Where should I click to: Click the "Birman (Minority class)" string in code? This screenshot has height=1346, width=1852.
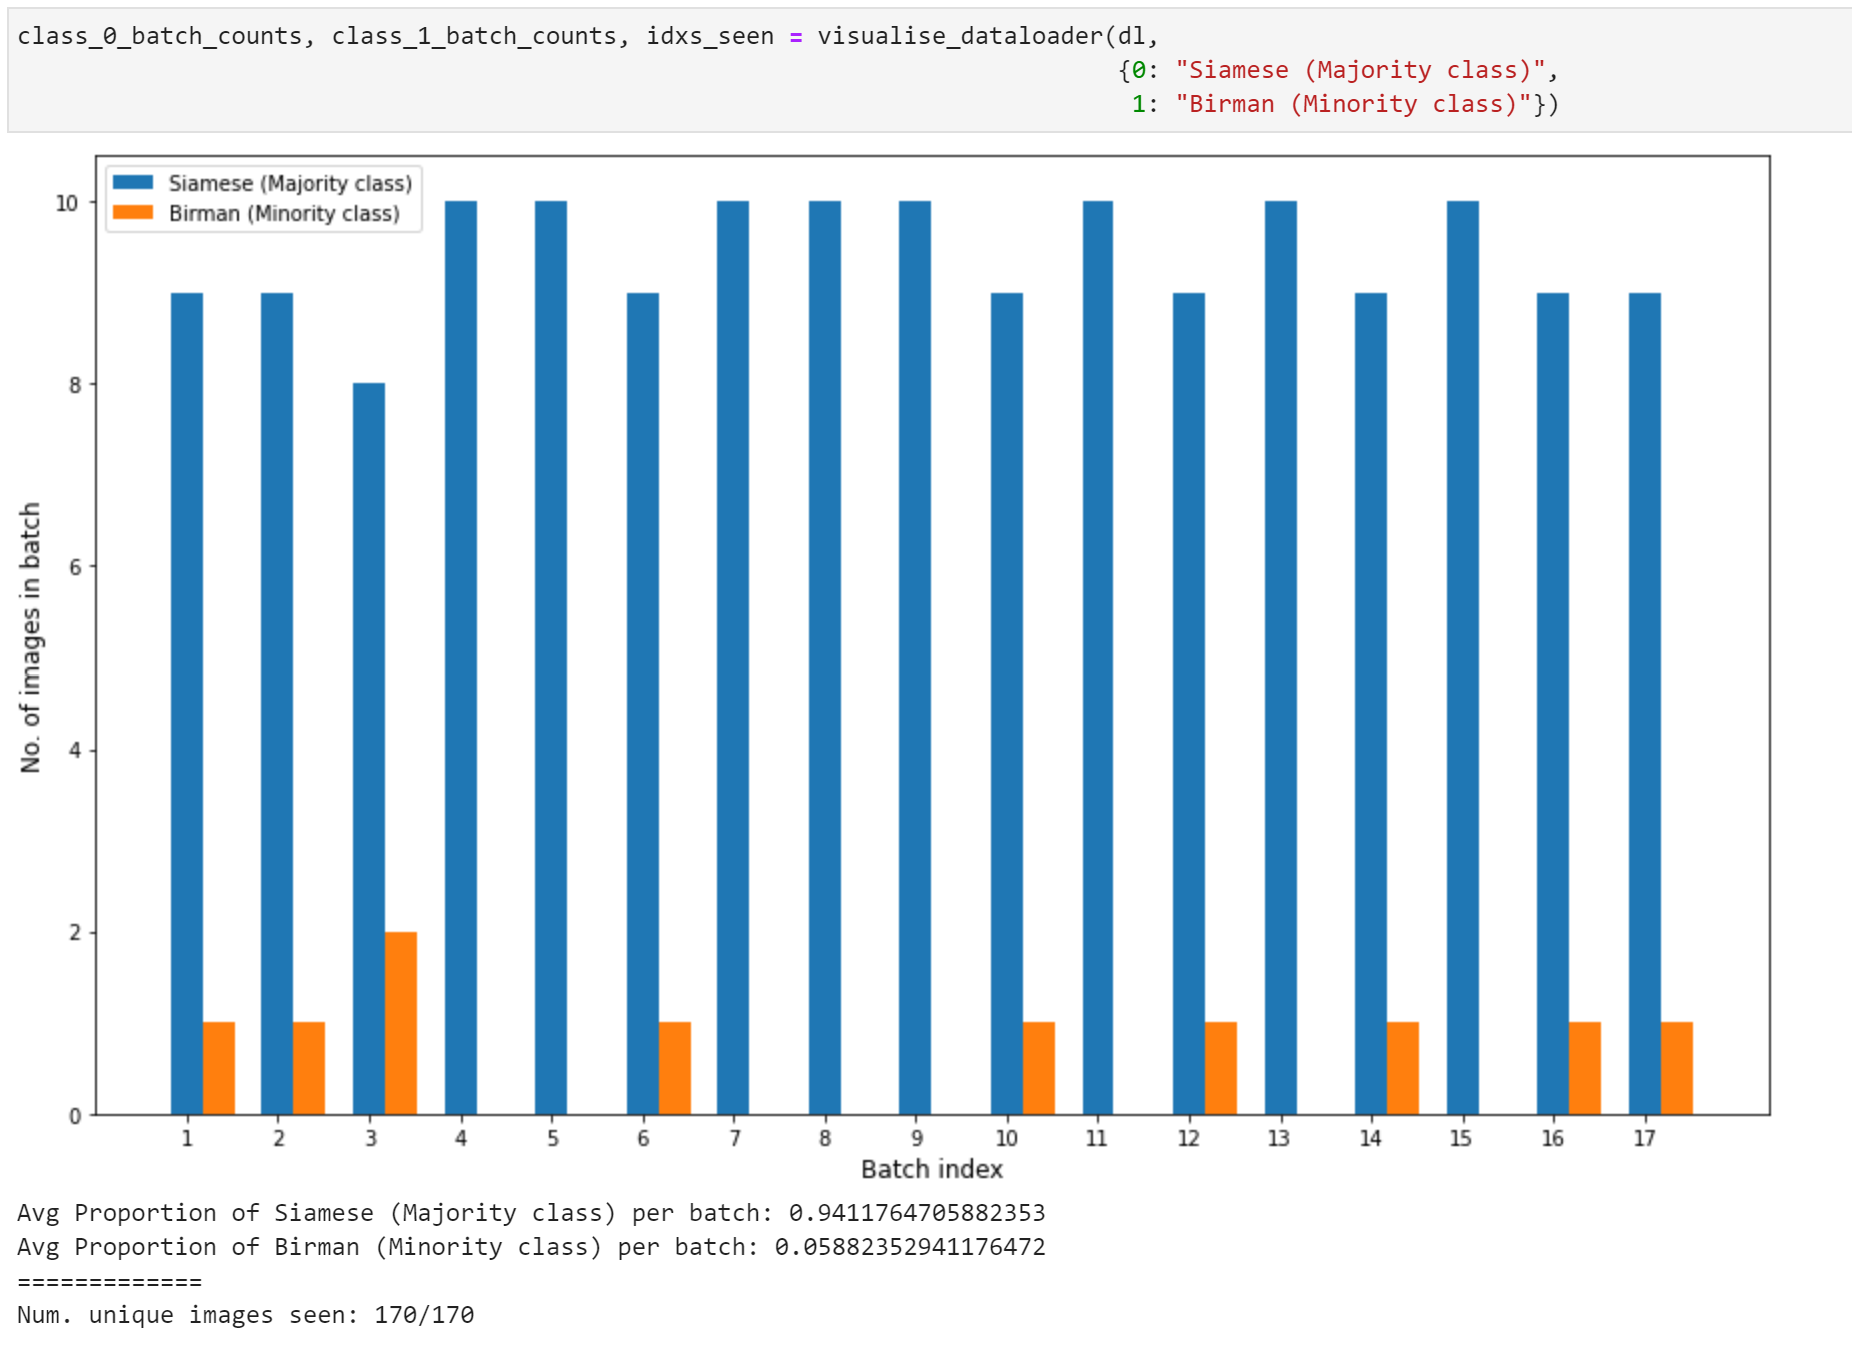pos(1353,104)
